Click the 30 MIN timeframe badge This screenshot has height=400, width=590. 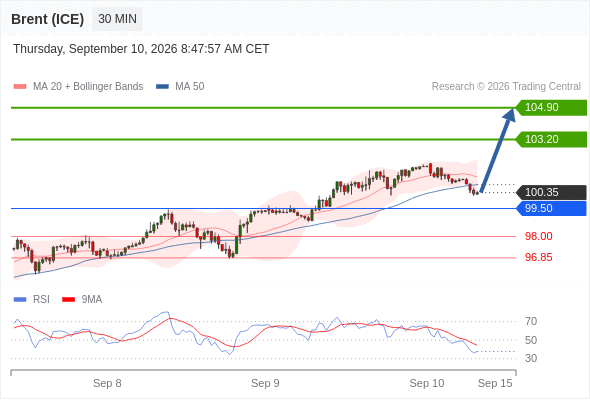tap(117, 19)
